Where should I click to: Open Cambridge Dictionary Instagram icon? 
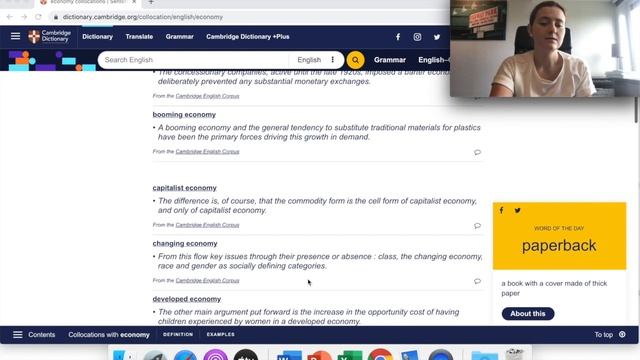point(417,37)
